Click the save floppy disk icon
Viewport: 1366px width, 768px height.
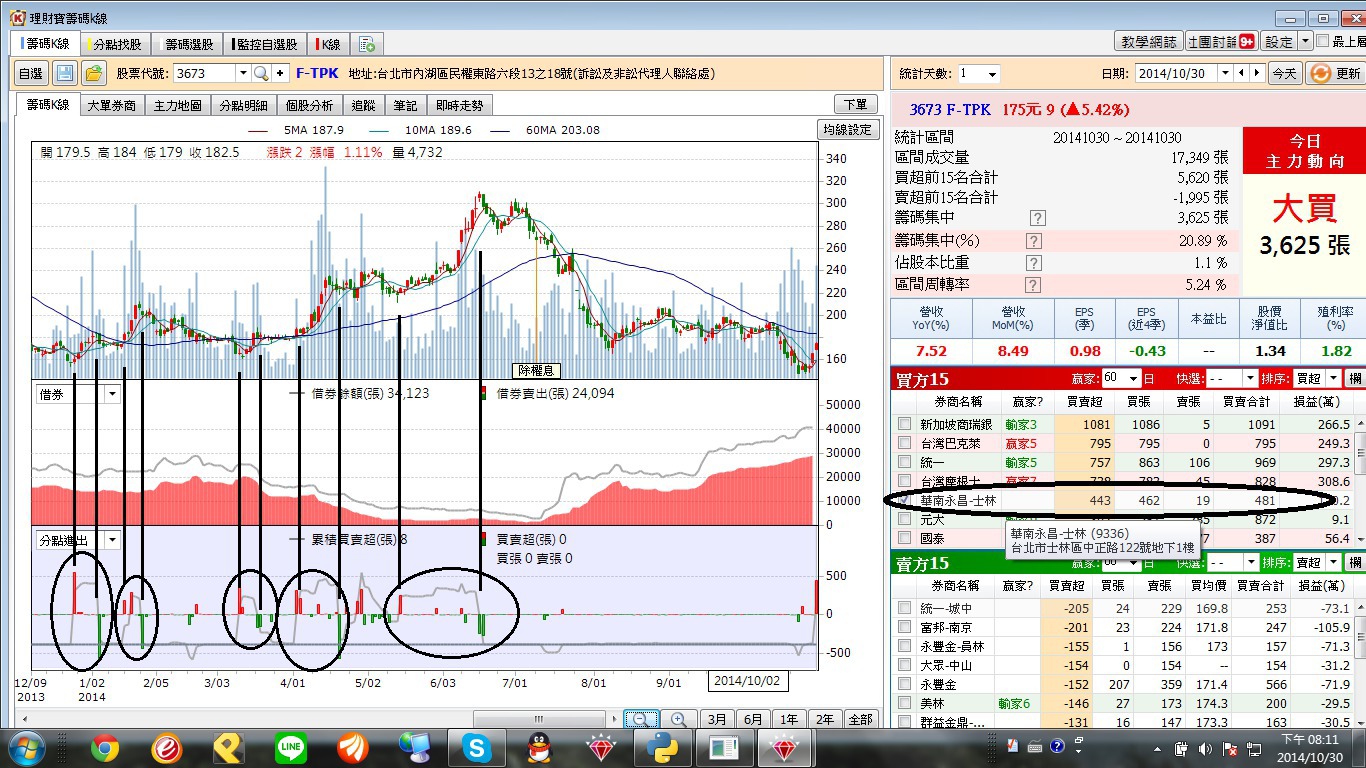pos(65,73)
